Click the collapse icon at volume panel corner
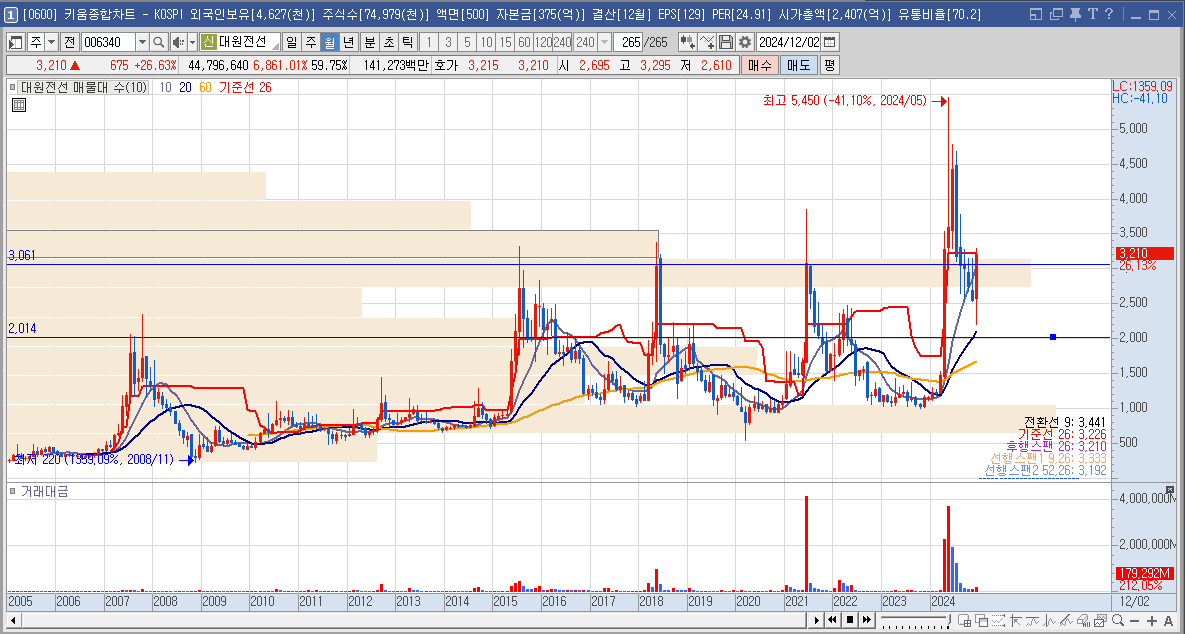The width and height of the screenshot is (1185, 634). pyautogui.click(x=1170, y=490)
